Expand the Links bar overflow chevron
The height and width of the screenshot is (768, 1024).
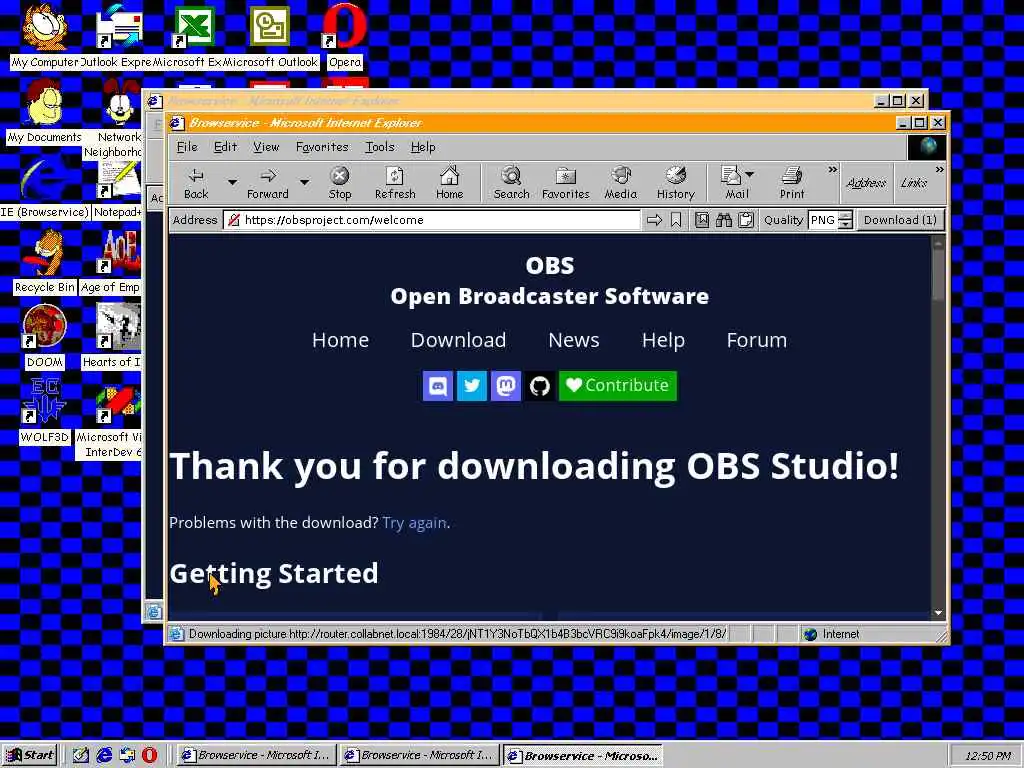tap(939, 170)
